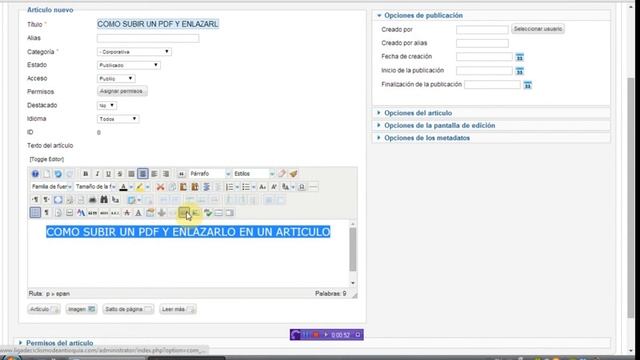Toggle Strikethrough formatting
Image resolution: width=640 pixels, height=360 pixels.
[120, 174]
